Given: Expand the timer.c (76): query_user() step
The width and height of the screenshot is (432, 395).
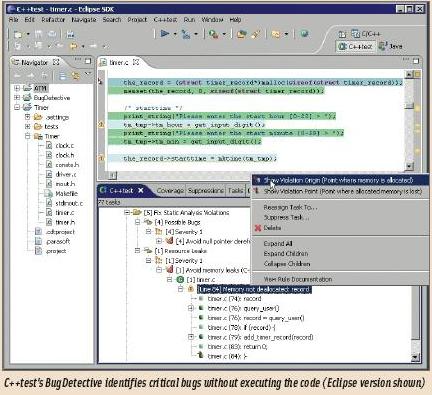Looking at the screenshot, I should click(191, 308).
